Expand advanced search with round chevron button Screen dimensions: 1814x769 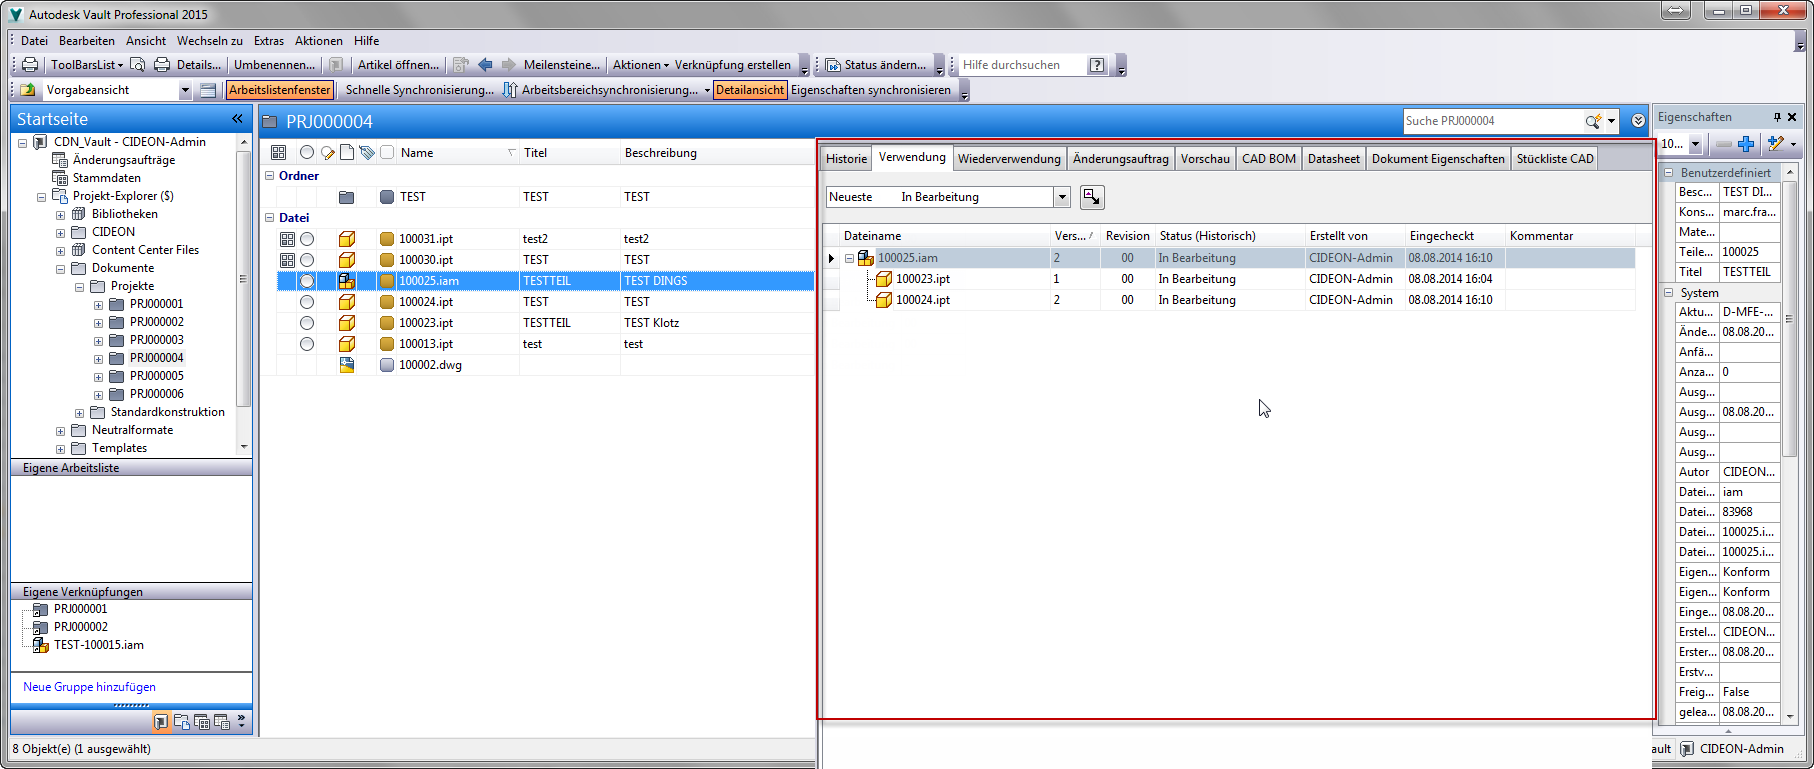(1638, 121)
